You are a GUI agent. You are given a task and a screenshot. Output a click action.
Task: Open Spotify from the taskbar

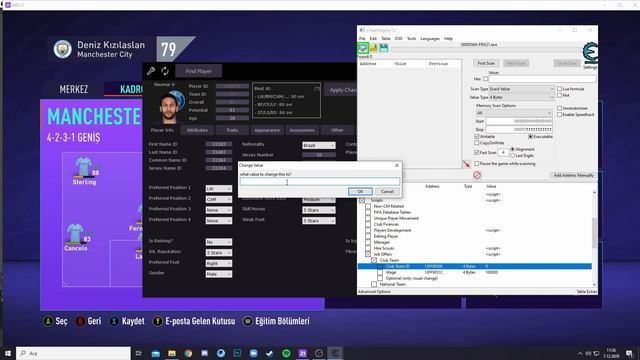[286, 353]
